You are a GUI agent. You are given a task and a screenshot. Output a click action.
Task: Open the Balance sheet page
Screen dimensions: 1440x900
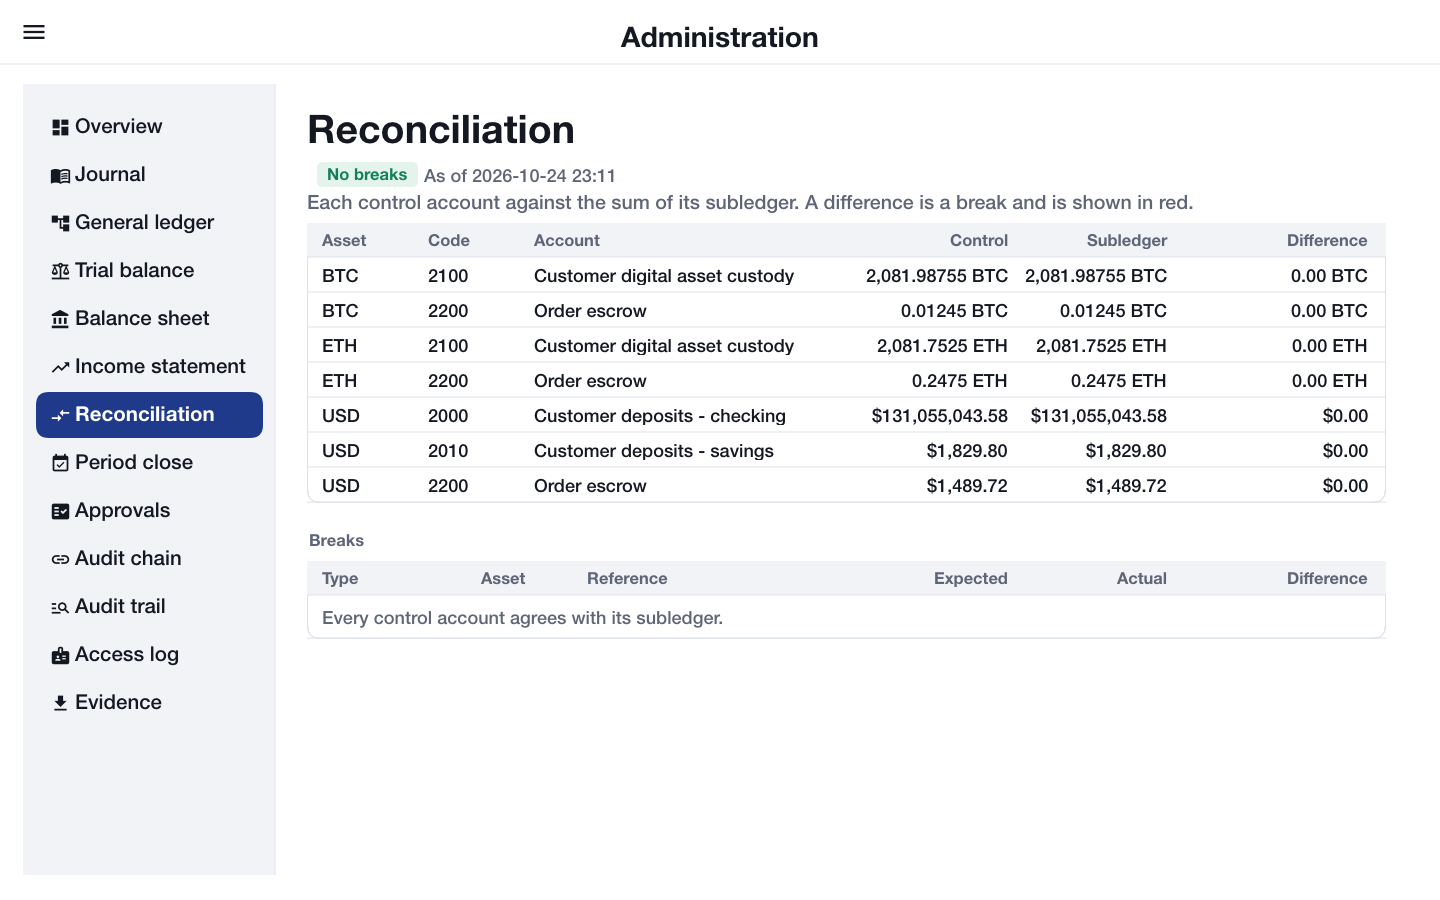[149, 319]
